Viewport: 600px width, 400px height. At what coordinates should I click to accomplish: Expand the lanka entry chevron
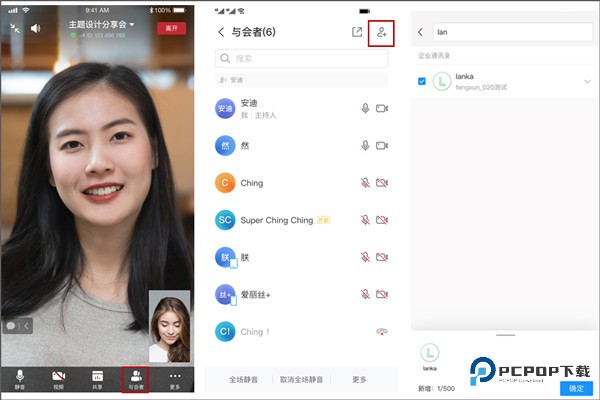coord(587,81)
